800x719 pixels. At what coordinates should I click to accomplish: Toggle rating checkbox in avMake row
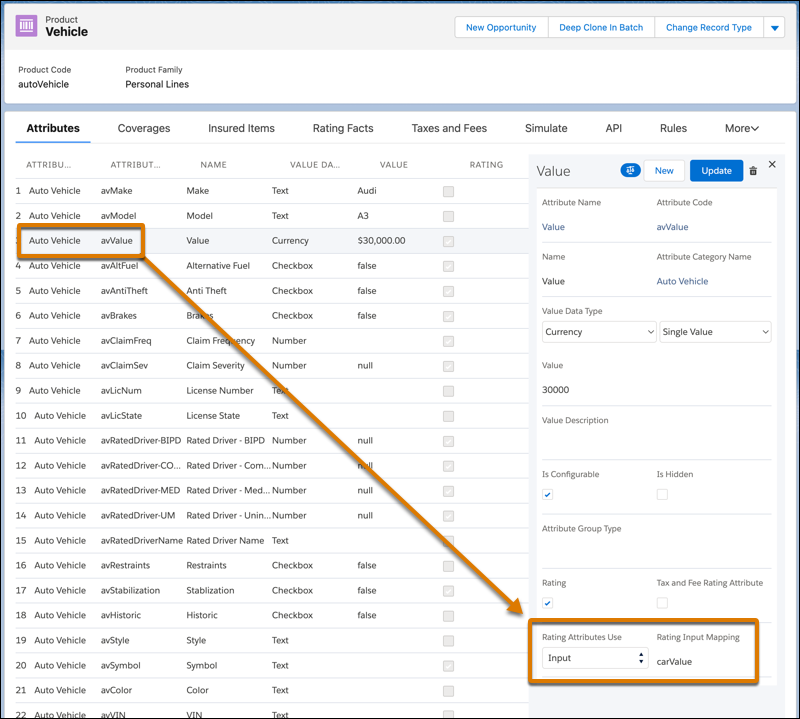(x=448, y=191)
